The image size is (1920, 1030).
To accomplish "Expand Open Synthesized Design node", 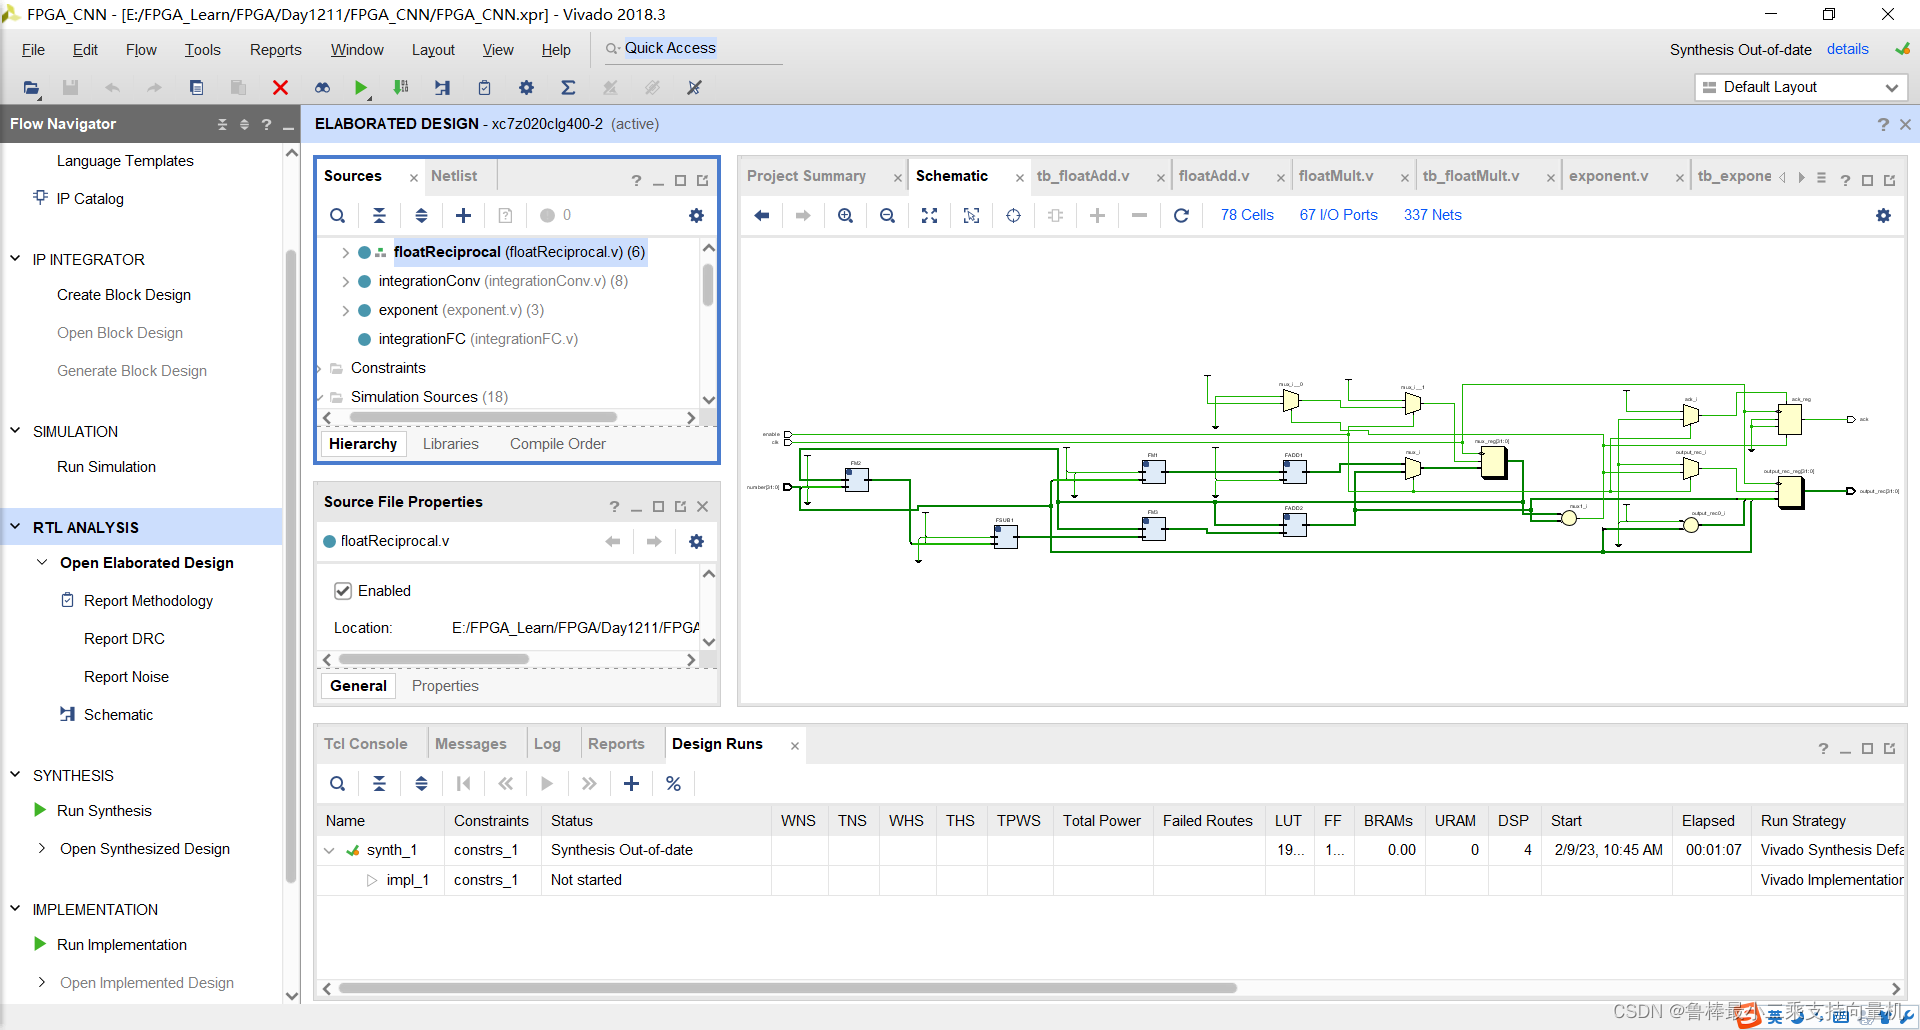I will pos(42,848).
